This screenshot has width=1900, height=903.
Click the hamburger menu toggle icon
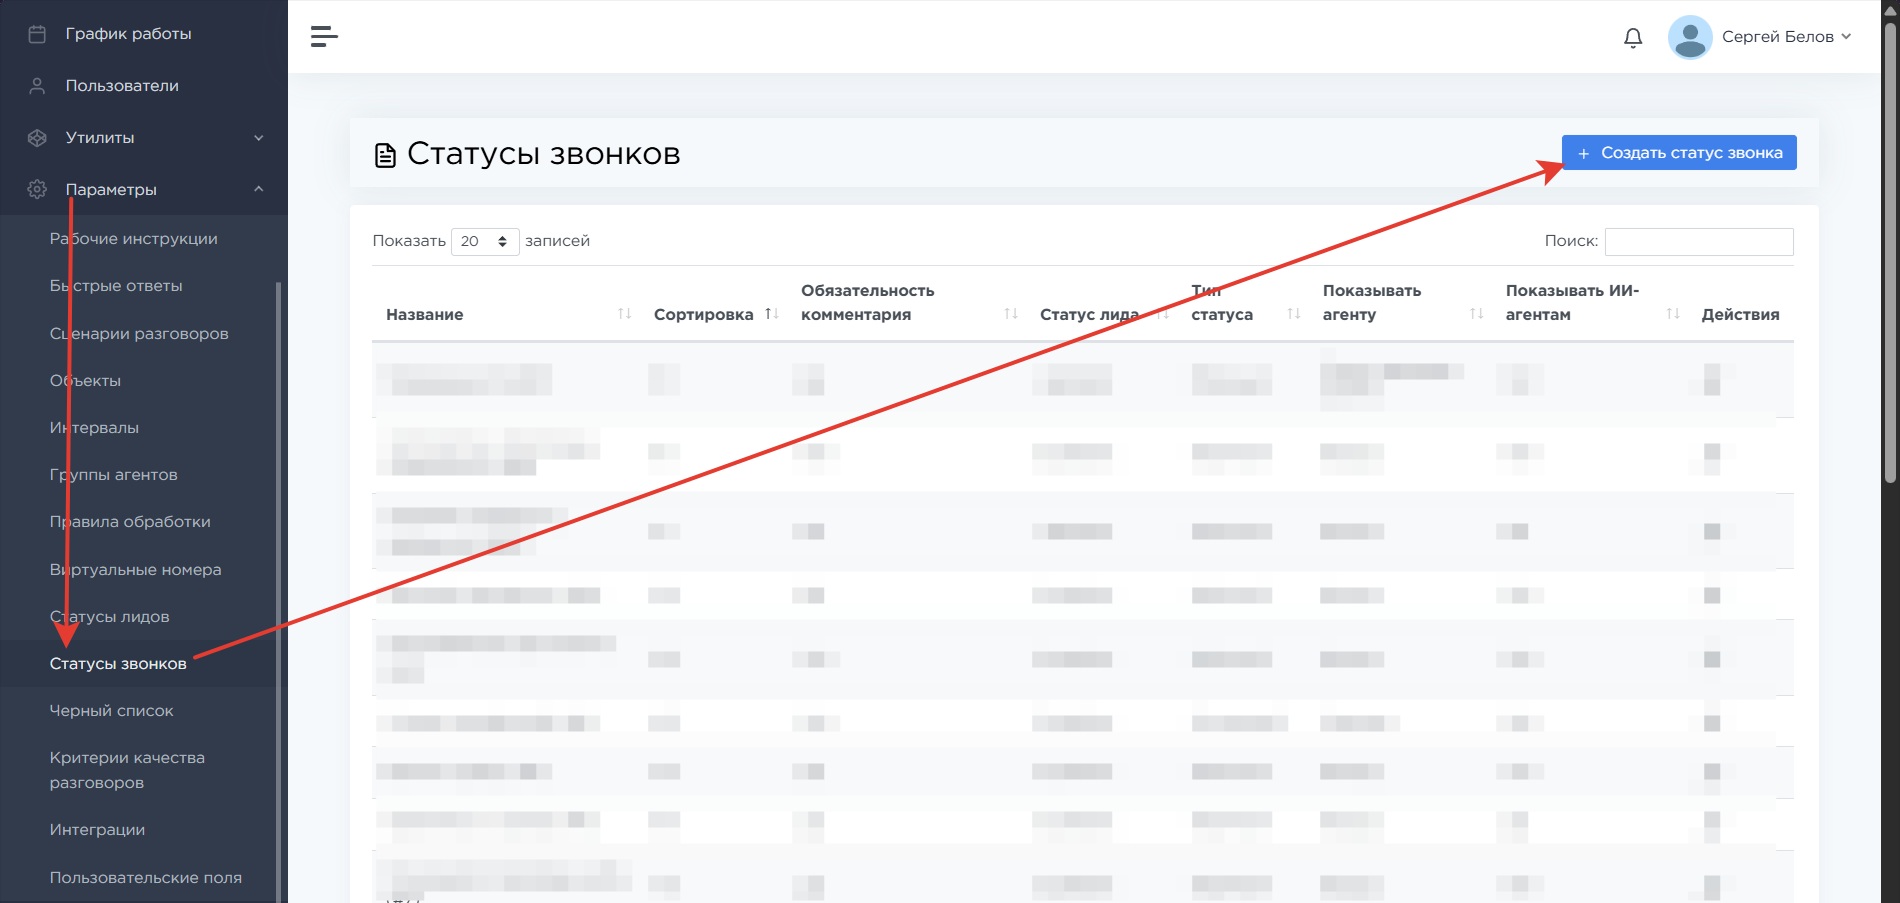(x=324, y=37)
